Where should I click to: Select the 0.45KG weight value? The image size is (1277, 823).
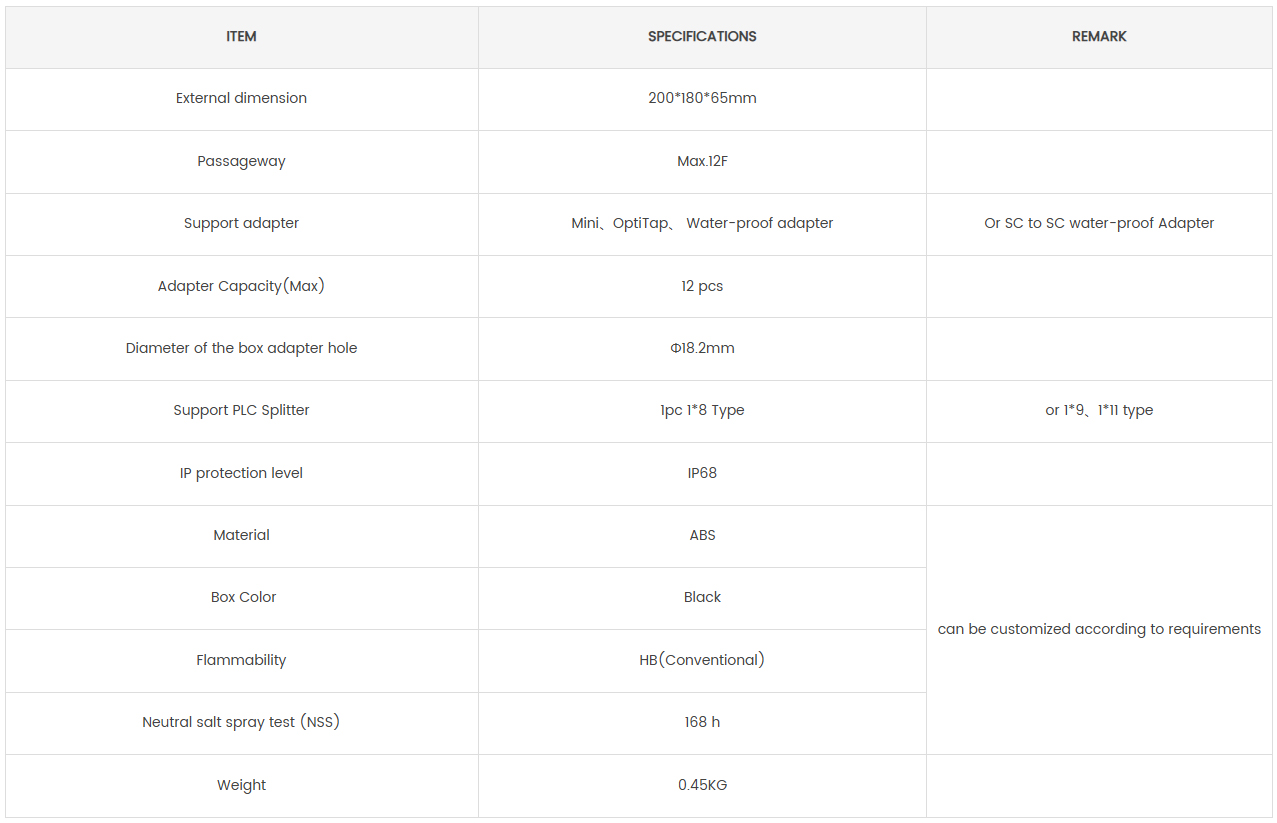pos(702,785)
